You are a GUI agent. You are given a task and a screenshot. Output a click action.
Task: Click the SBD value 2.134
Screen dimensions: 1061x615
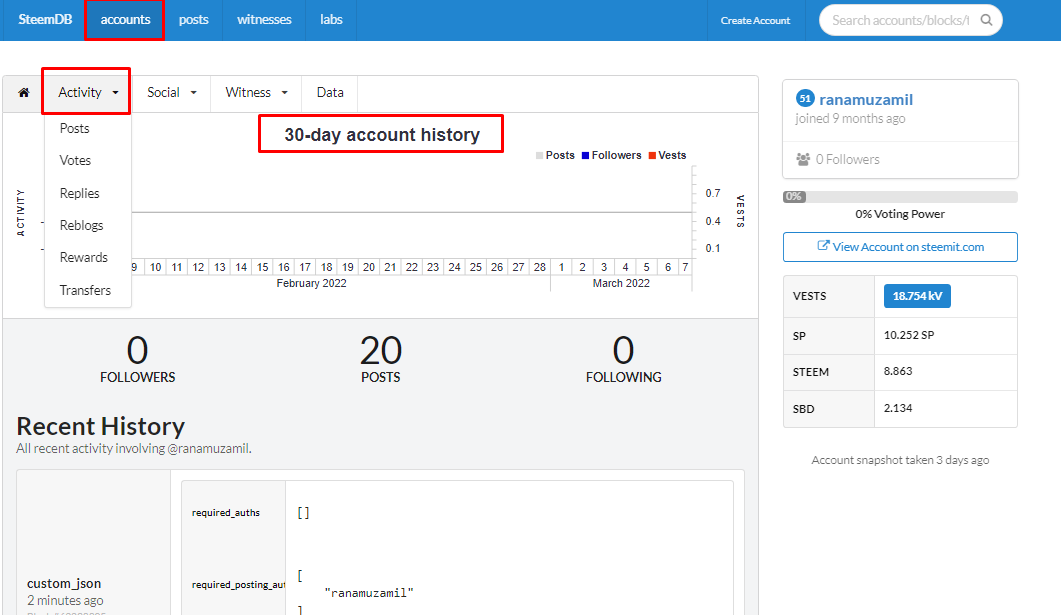pos(898,408)
